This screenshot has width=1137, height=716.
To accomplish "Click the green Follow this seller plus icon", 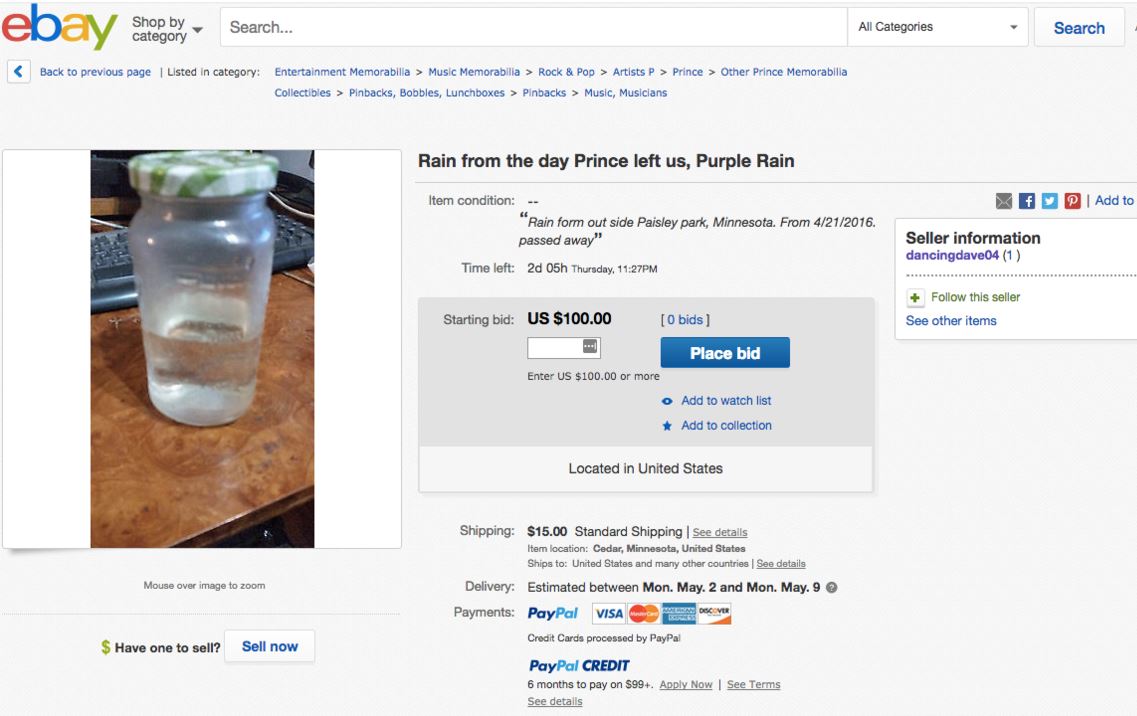I will (x=915, y=297).
